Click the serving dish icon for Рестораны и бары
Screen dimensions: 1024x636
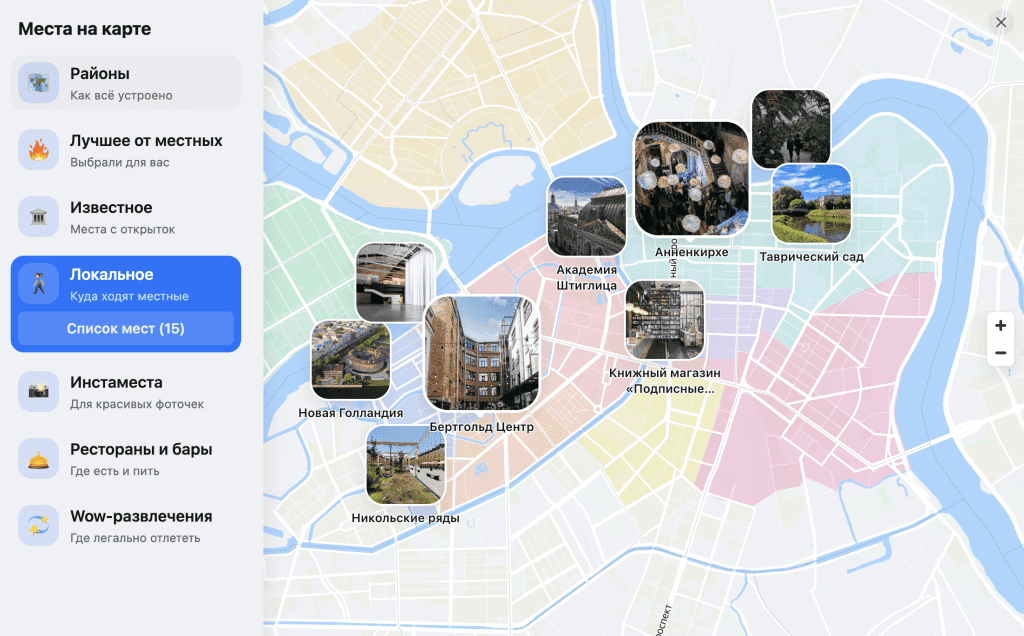tap(38, 458)
